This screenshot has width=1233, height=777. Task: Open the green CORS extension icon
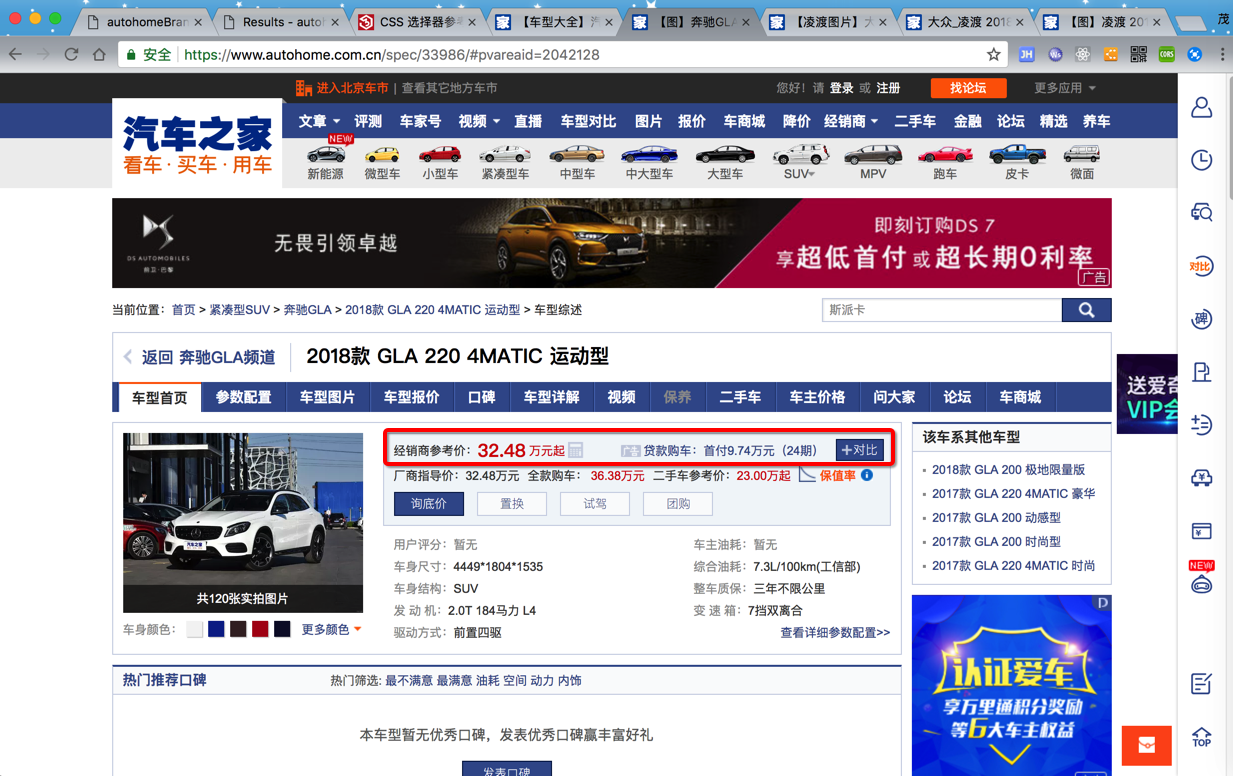point(1166,55)
